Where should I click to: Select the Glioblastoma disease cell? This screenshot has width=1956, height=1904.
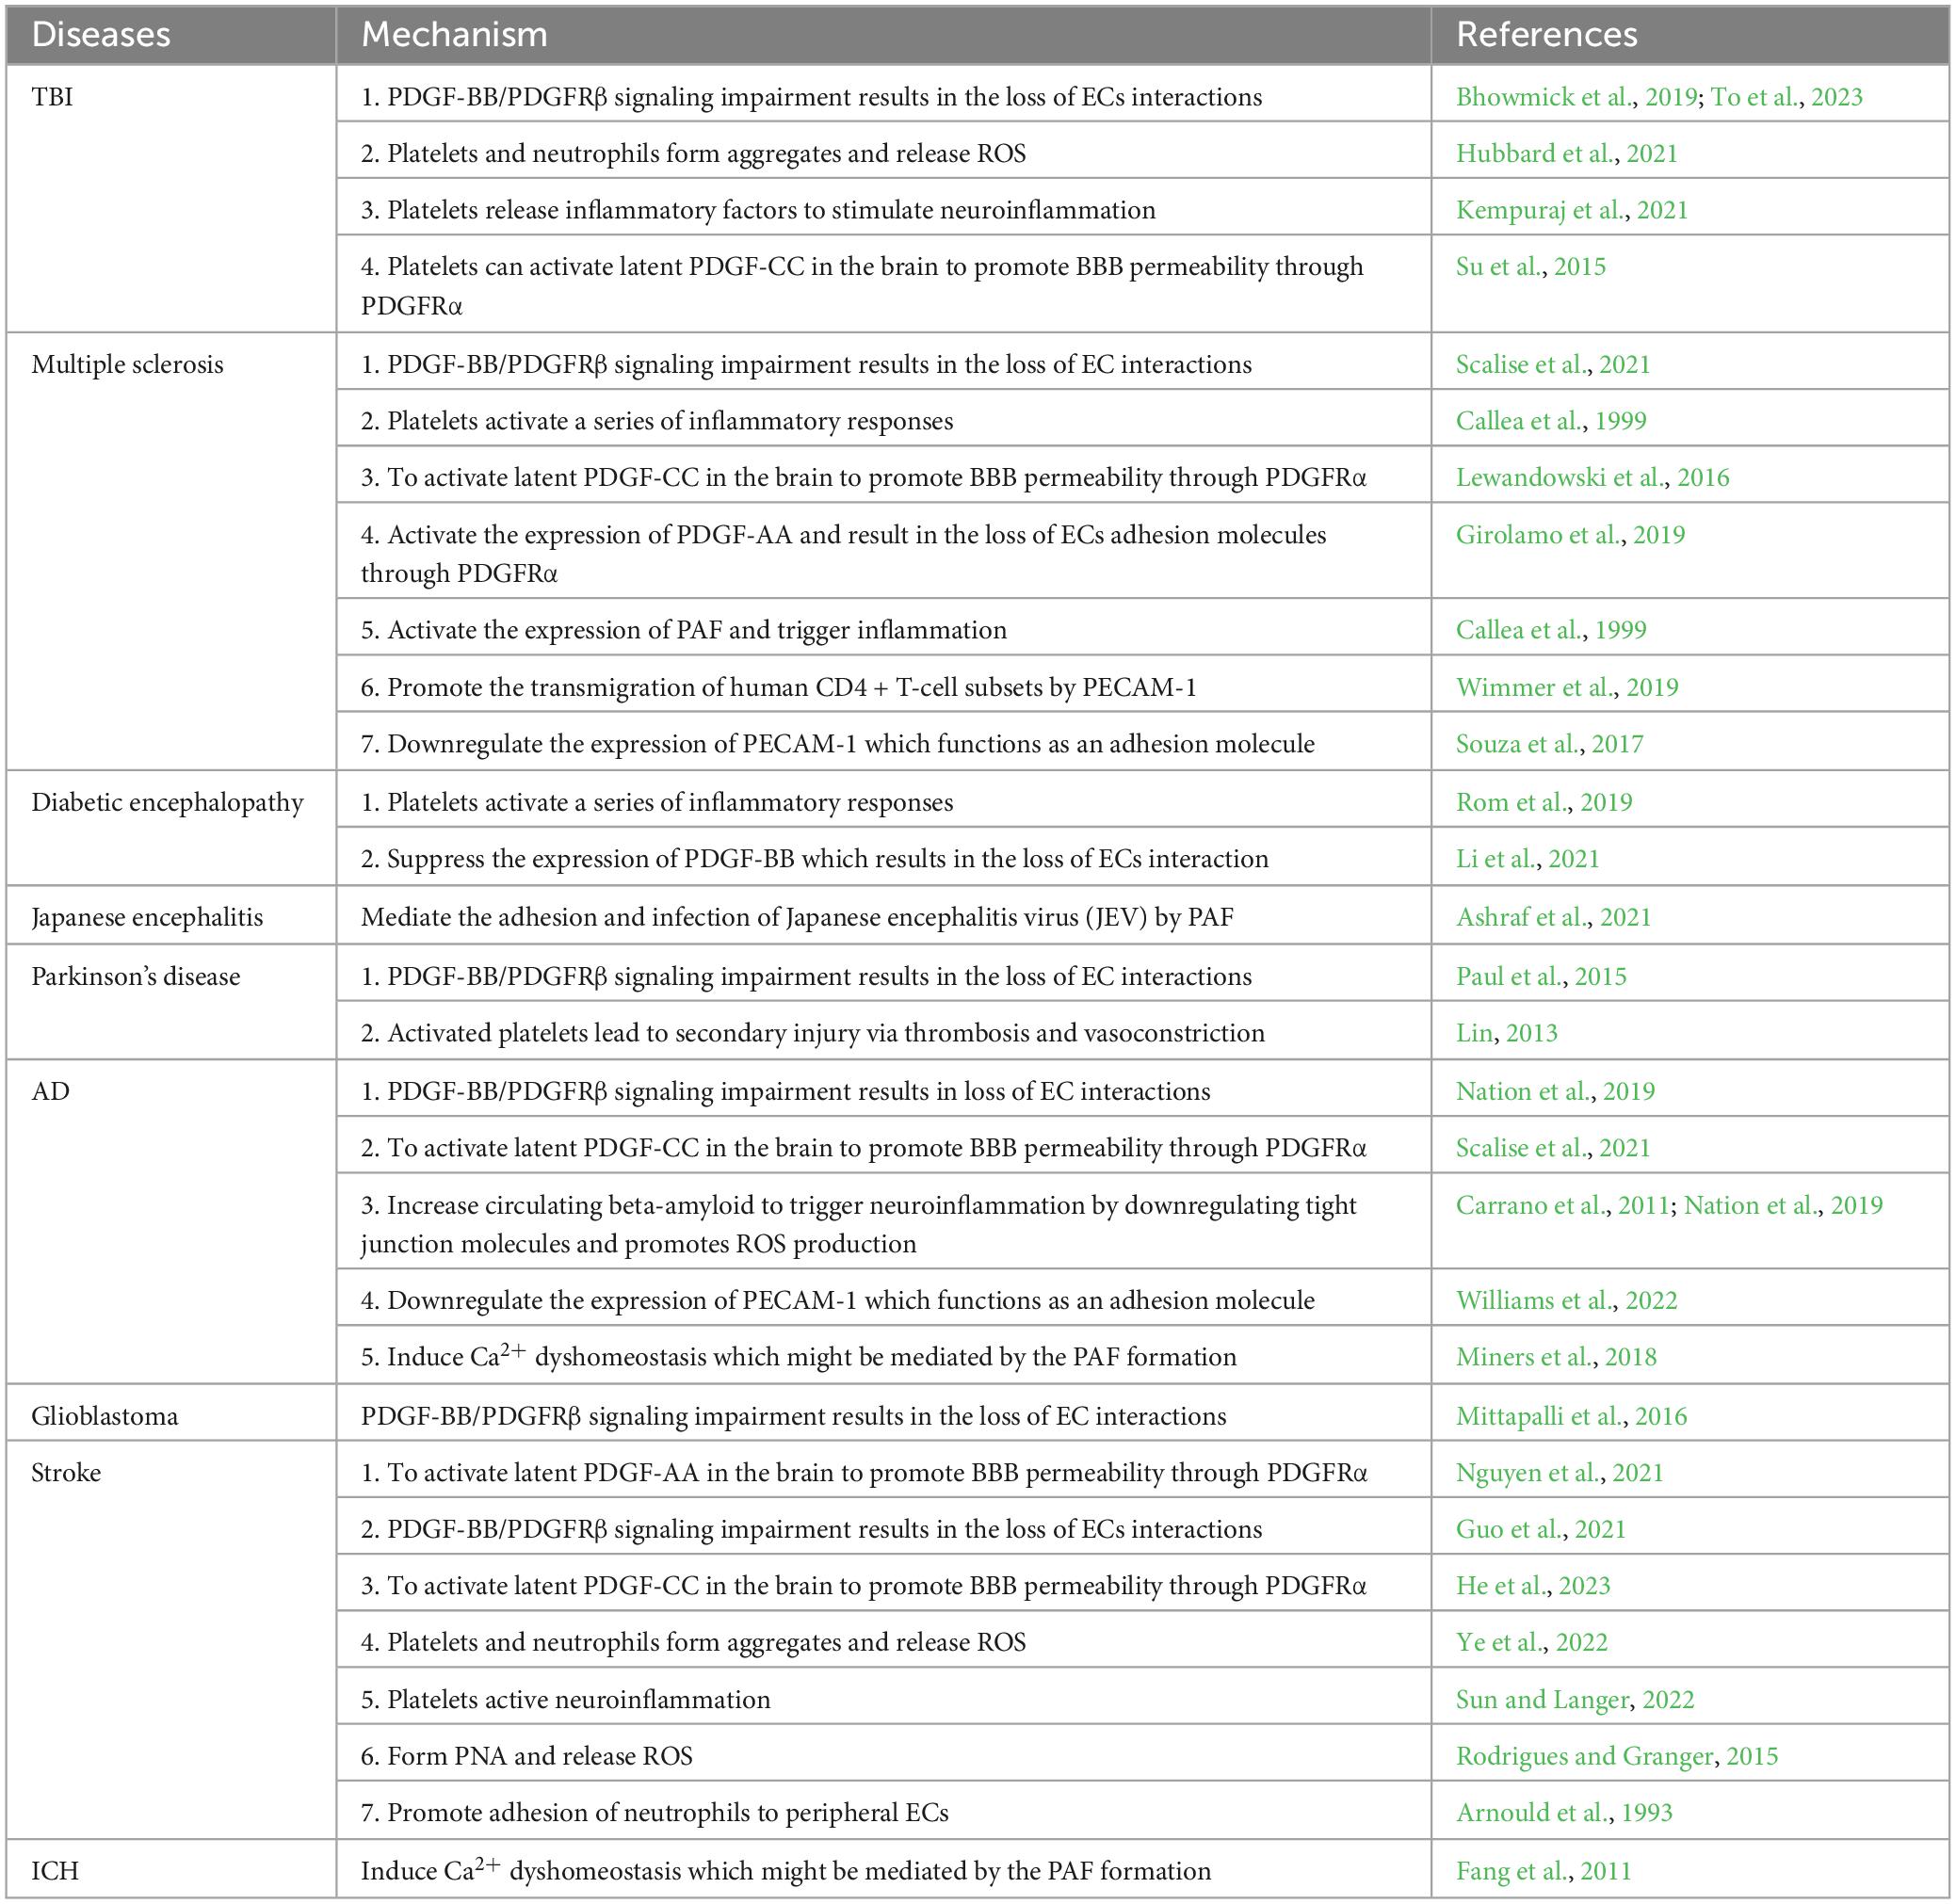[x=171, y=1413]
